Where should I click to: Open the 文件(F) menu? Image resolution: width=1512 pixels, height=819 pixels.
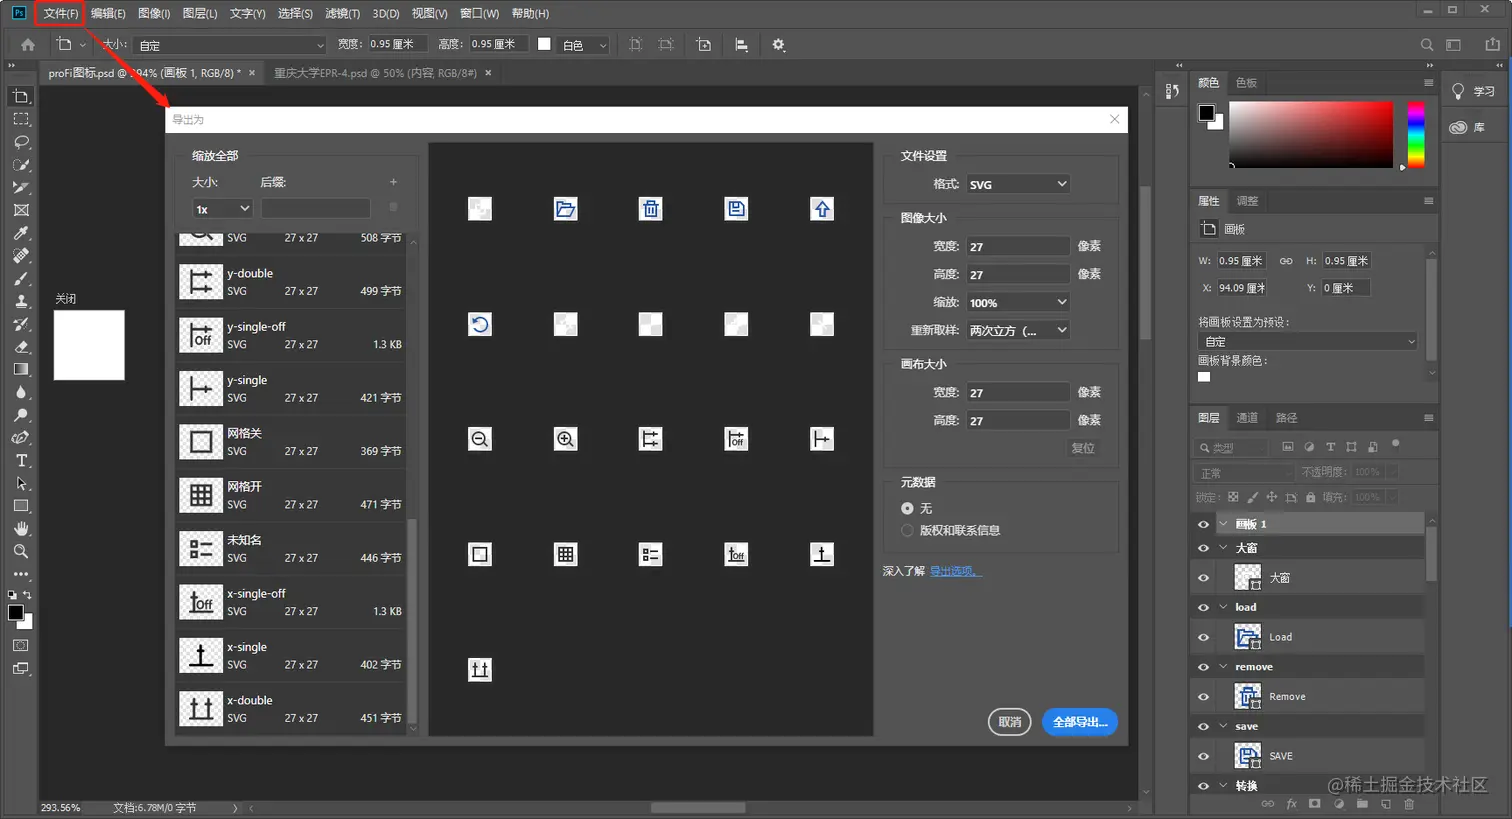tap(60, 13)
